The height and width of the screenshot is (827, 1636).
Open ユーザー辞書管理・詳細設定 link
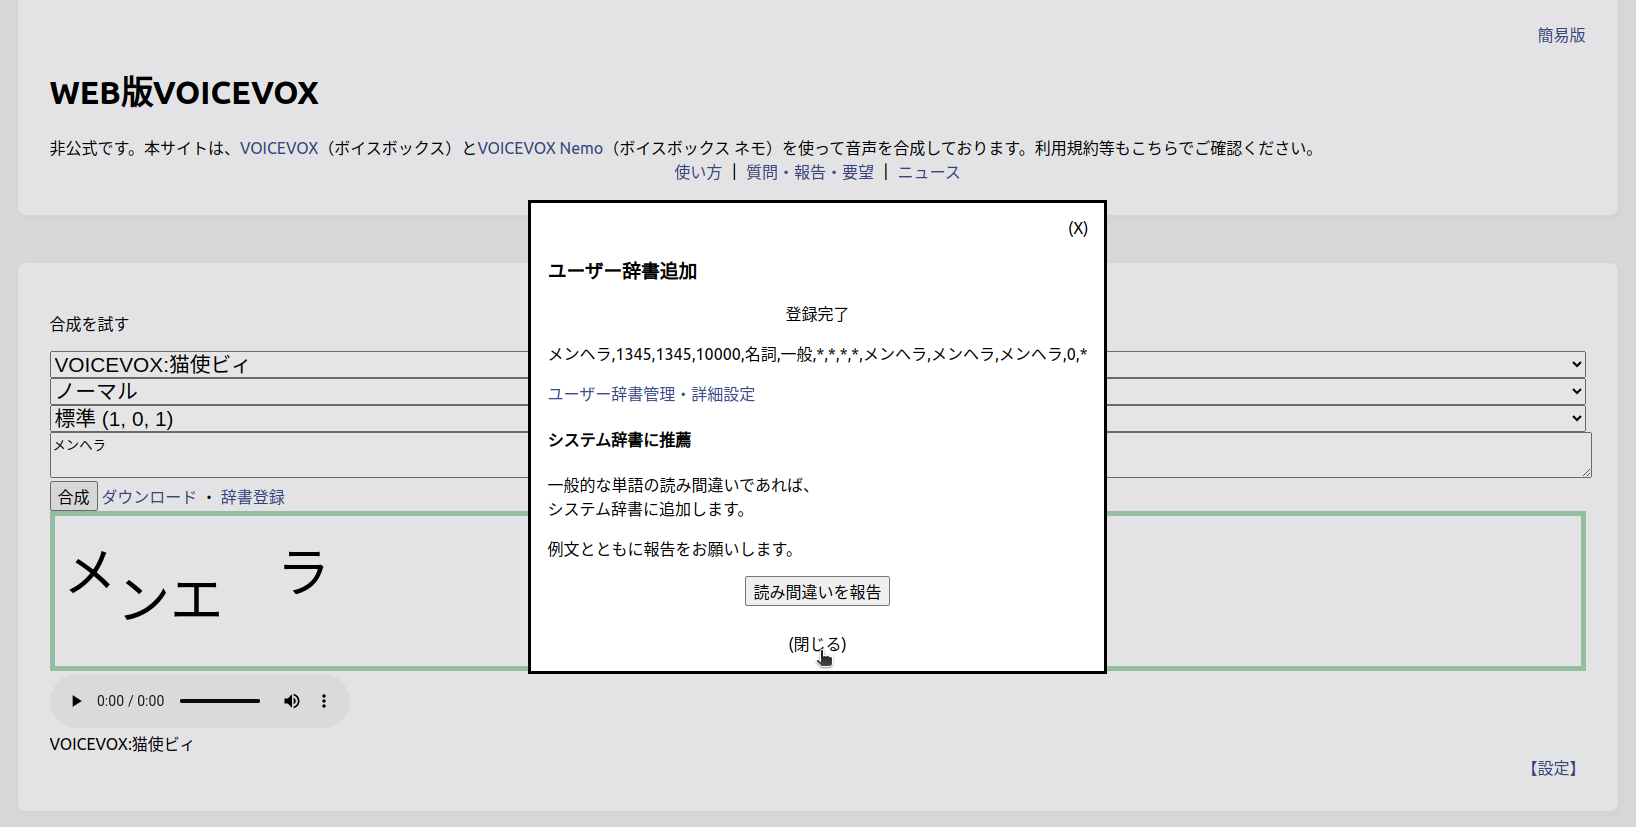pos(651,394)
